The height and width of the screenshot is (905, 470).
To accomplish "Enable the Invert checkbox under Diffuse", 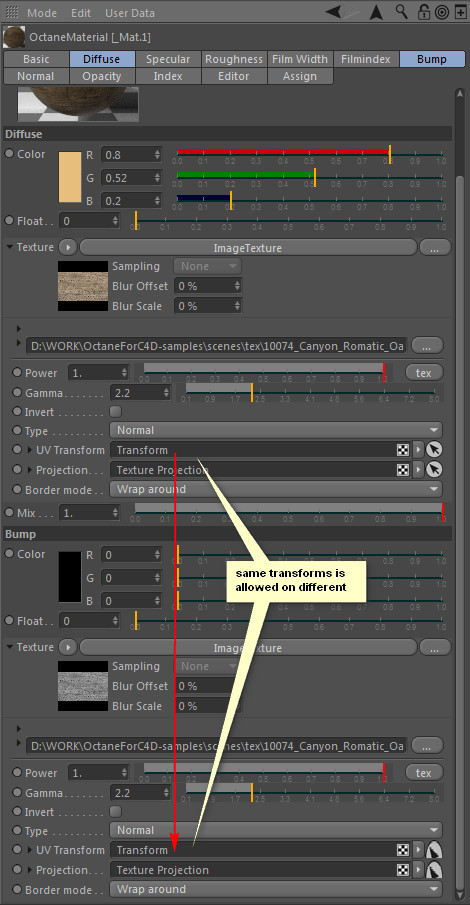I will click(x=115, y=412).
